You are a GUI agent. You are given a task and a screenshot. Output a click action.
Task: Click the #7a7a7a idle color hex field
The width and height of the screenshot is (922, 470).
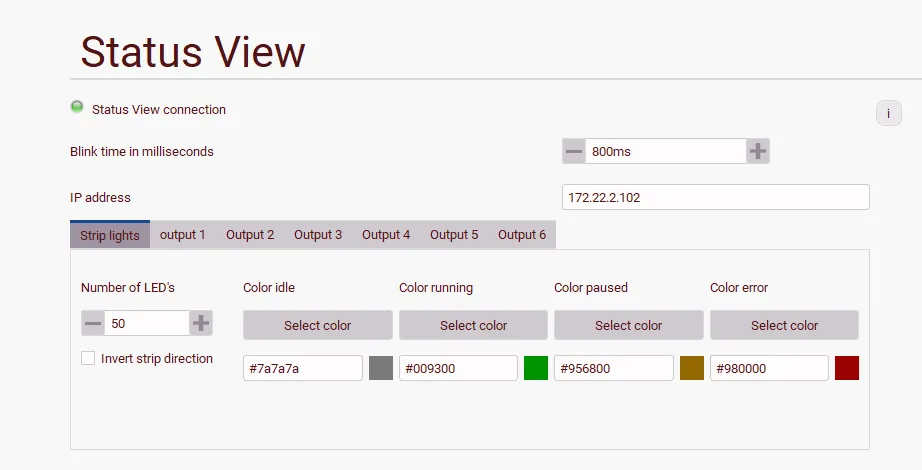[x=303, y=368]
